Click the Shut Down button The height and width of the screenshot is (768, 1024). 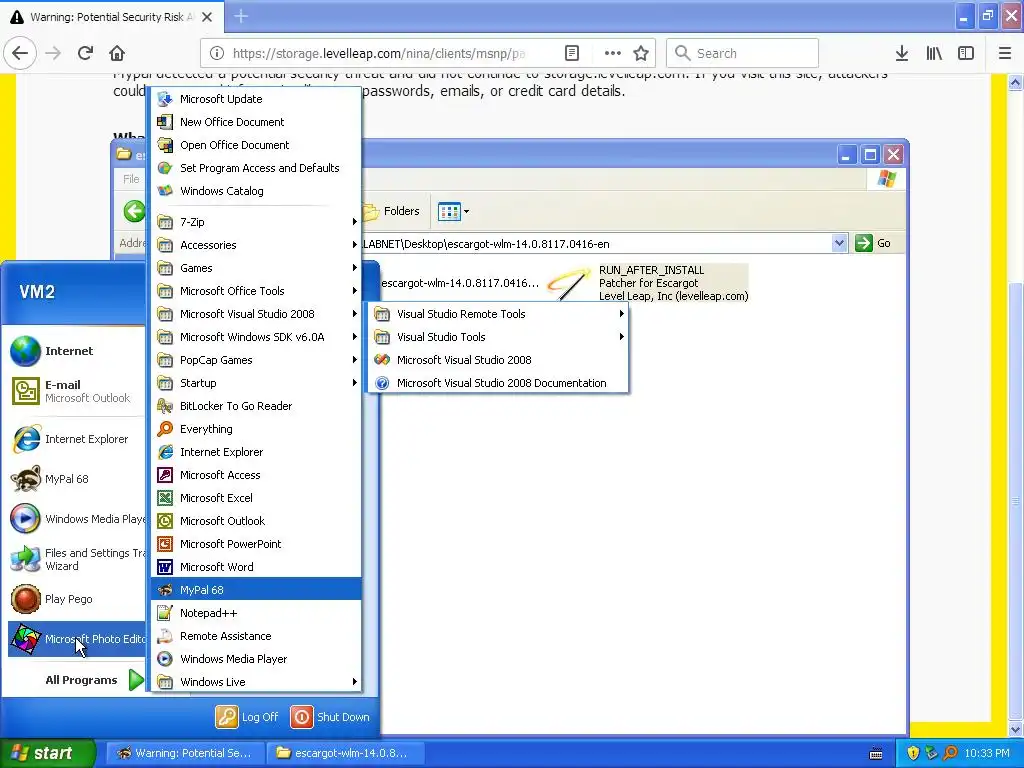tap(330, 716)
